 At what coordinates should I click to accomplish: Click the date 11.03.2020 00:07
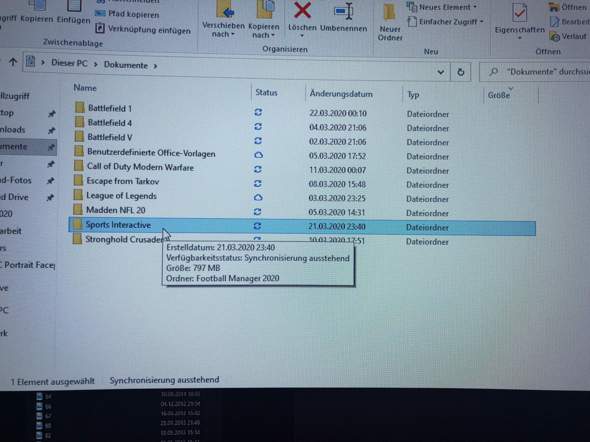[338, 170]
